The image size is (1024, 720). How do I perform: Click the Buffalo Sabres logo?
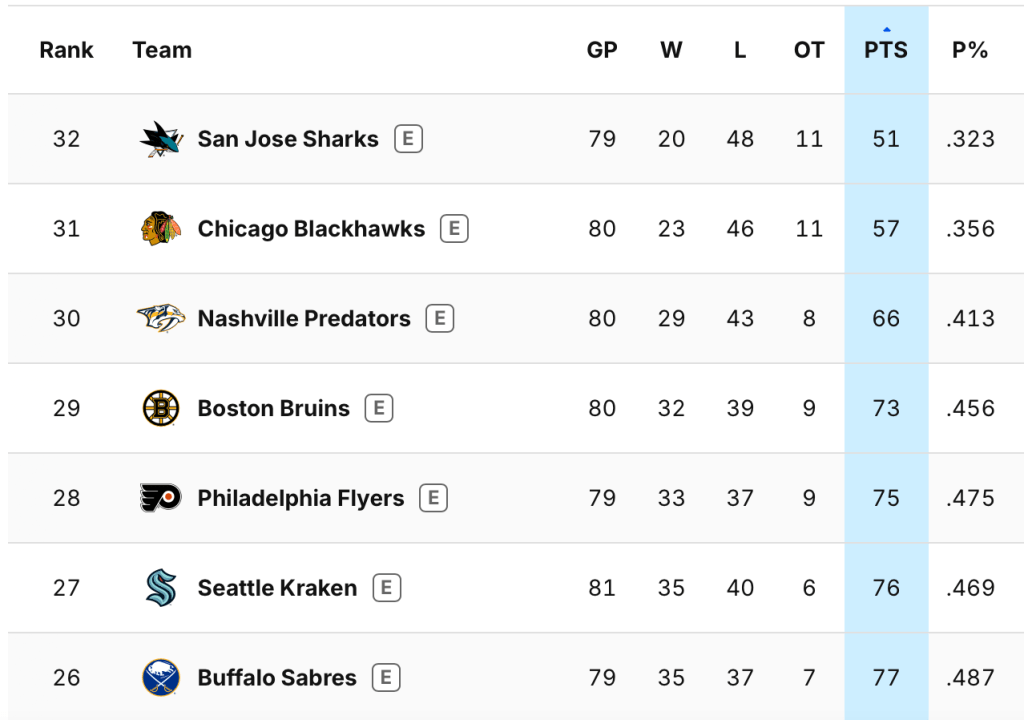pyautogui.click(x=161, y=678)
